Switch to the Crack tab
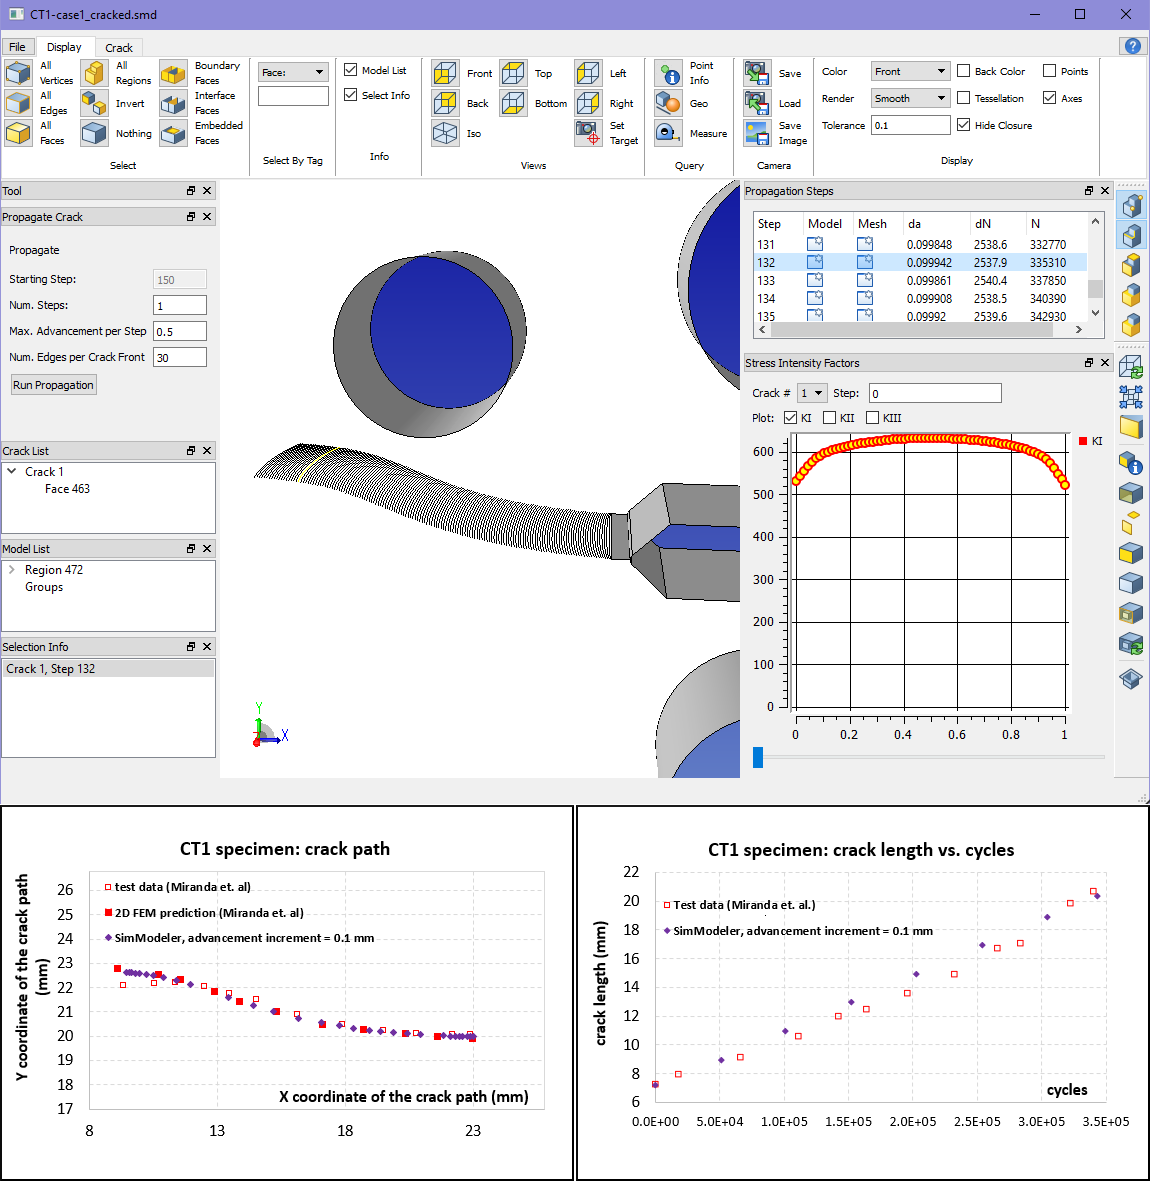 (119, 48)
